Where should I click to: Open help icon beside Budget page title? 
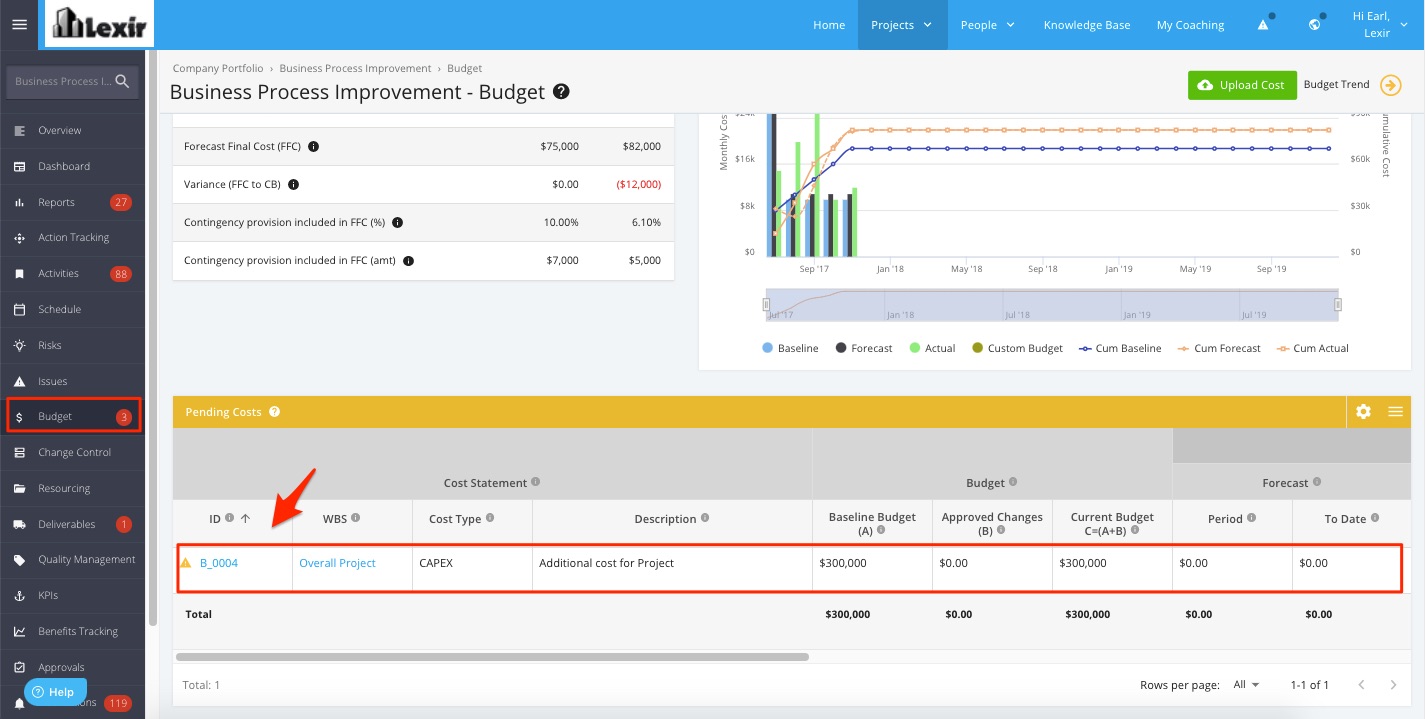point(562,92)
